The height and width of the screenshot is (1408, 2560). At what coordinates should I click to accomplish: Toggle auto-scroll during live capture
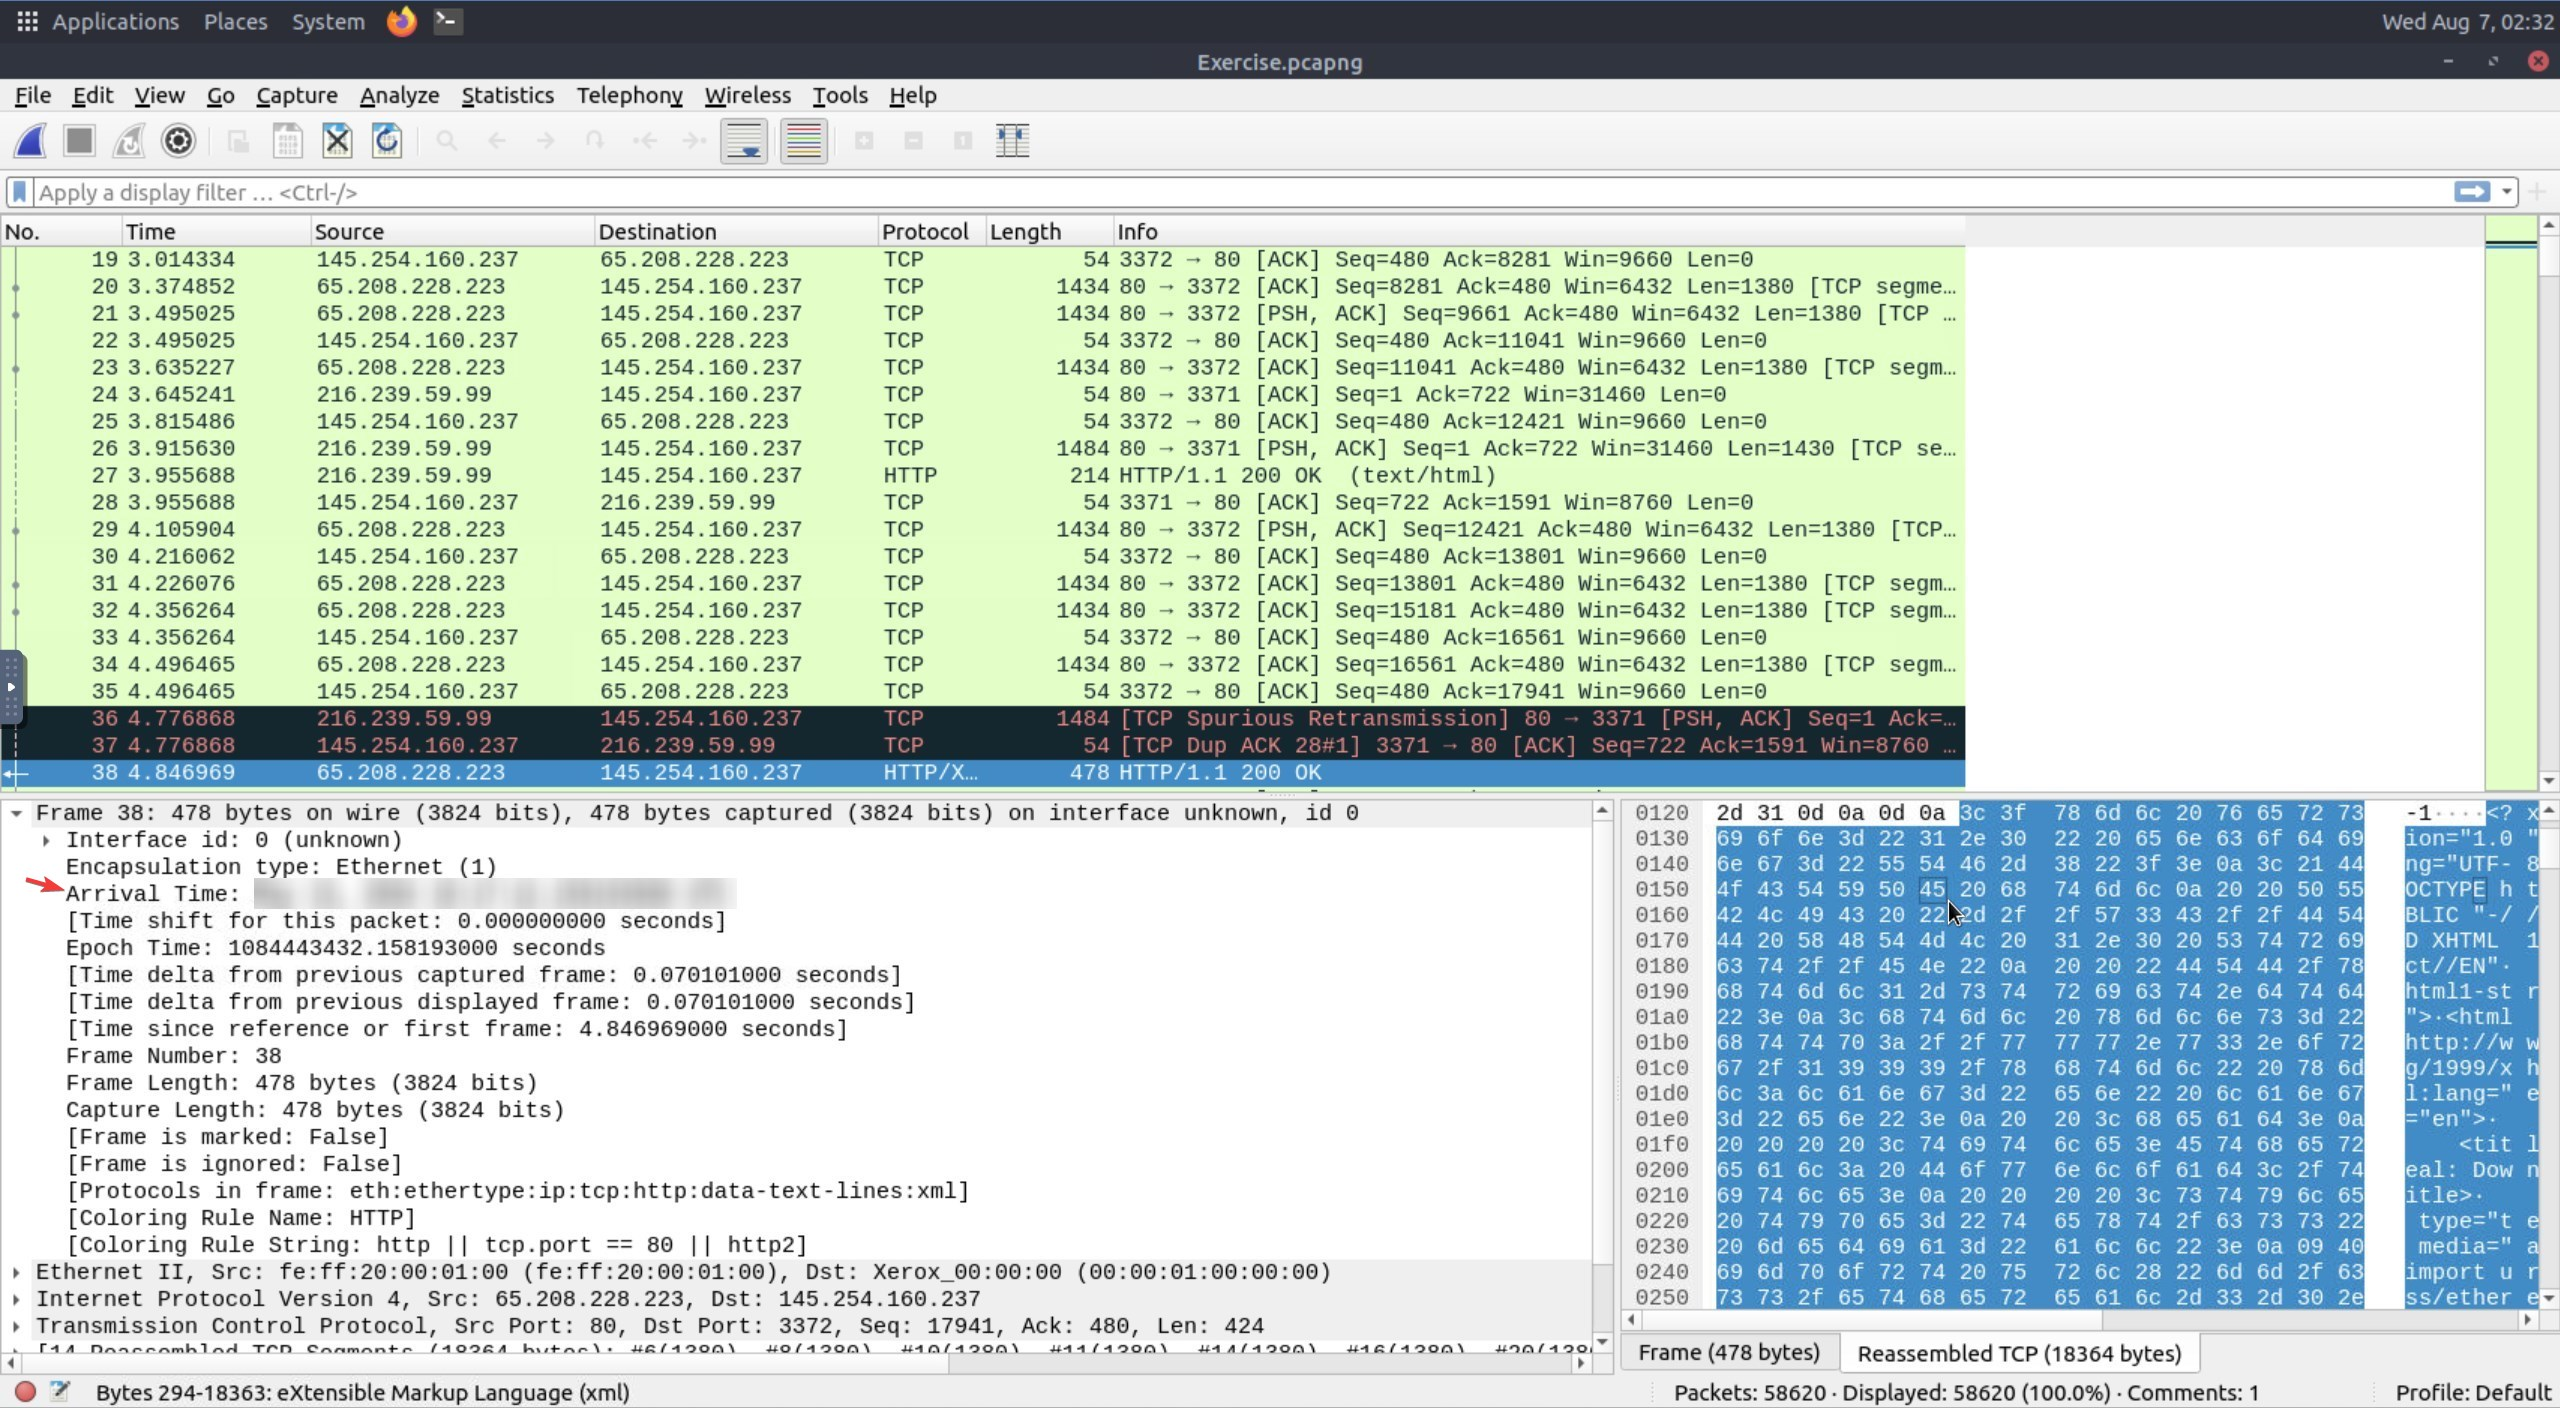744,141
